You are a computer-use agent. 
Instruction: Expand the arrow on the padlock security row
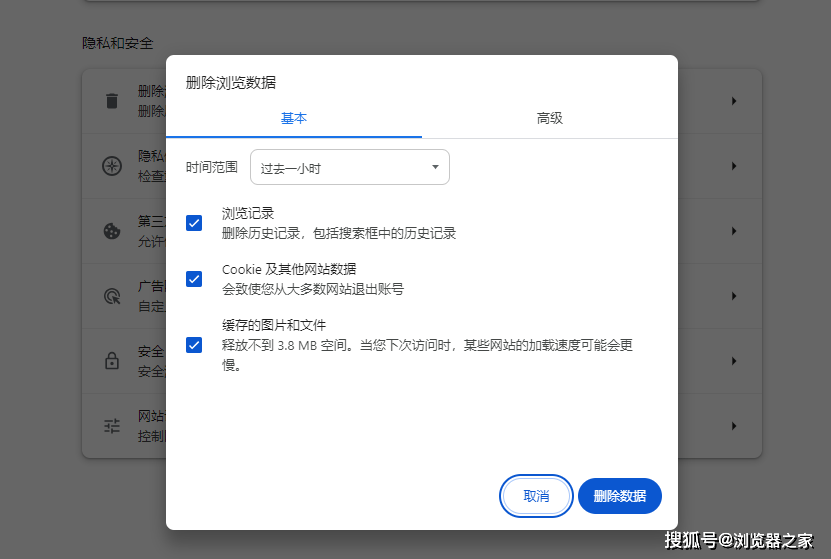click(x=734, y=361)
